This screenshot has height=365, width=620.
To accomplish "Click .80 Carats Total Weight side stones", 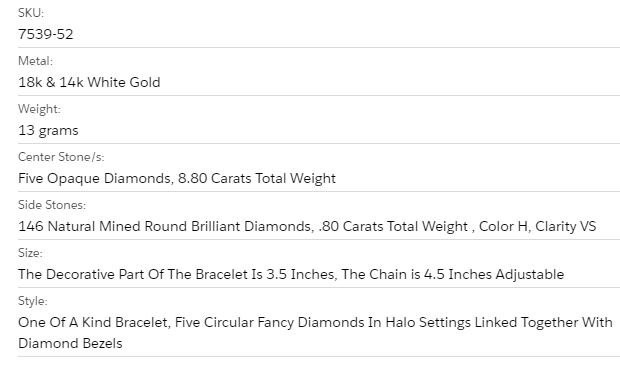I will [x=393, y=227].
